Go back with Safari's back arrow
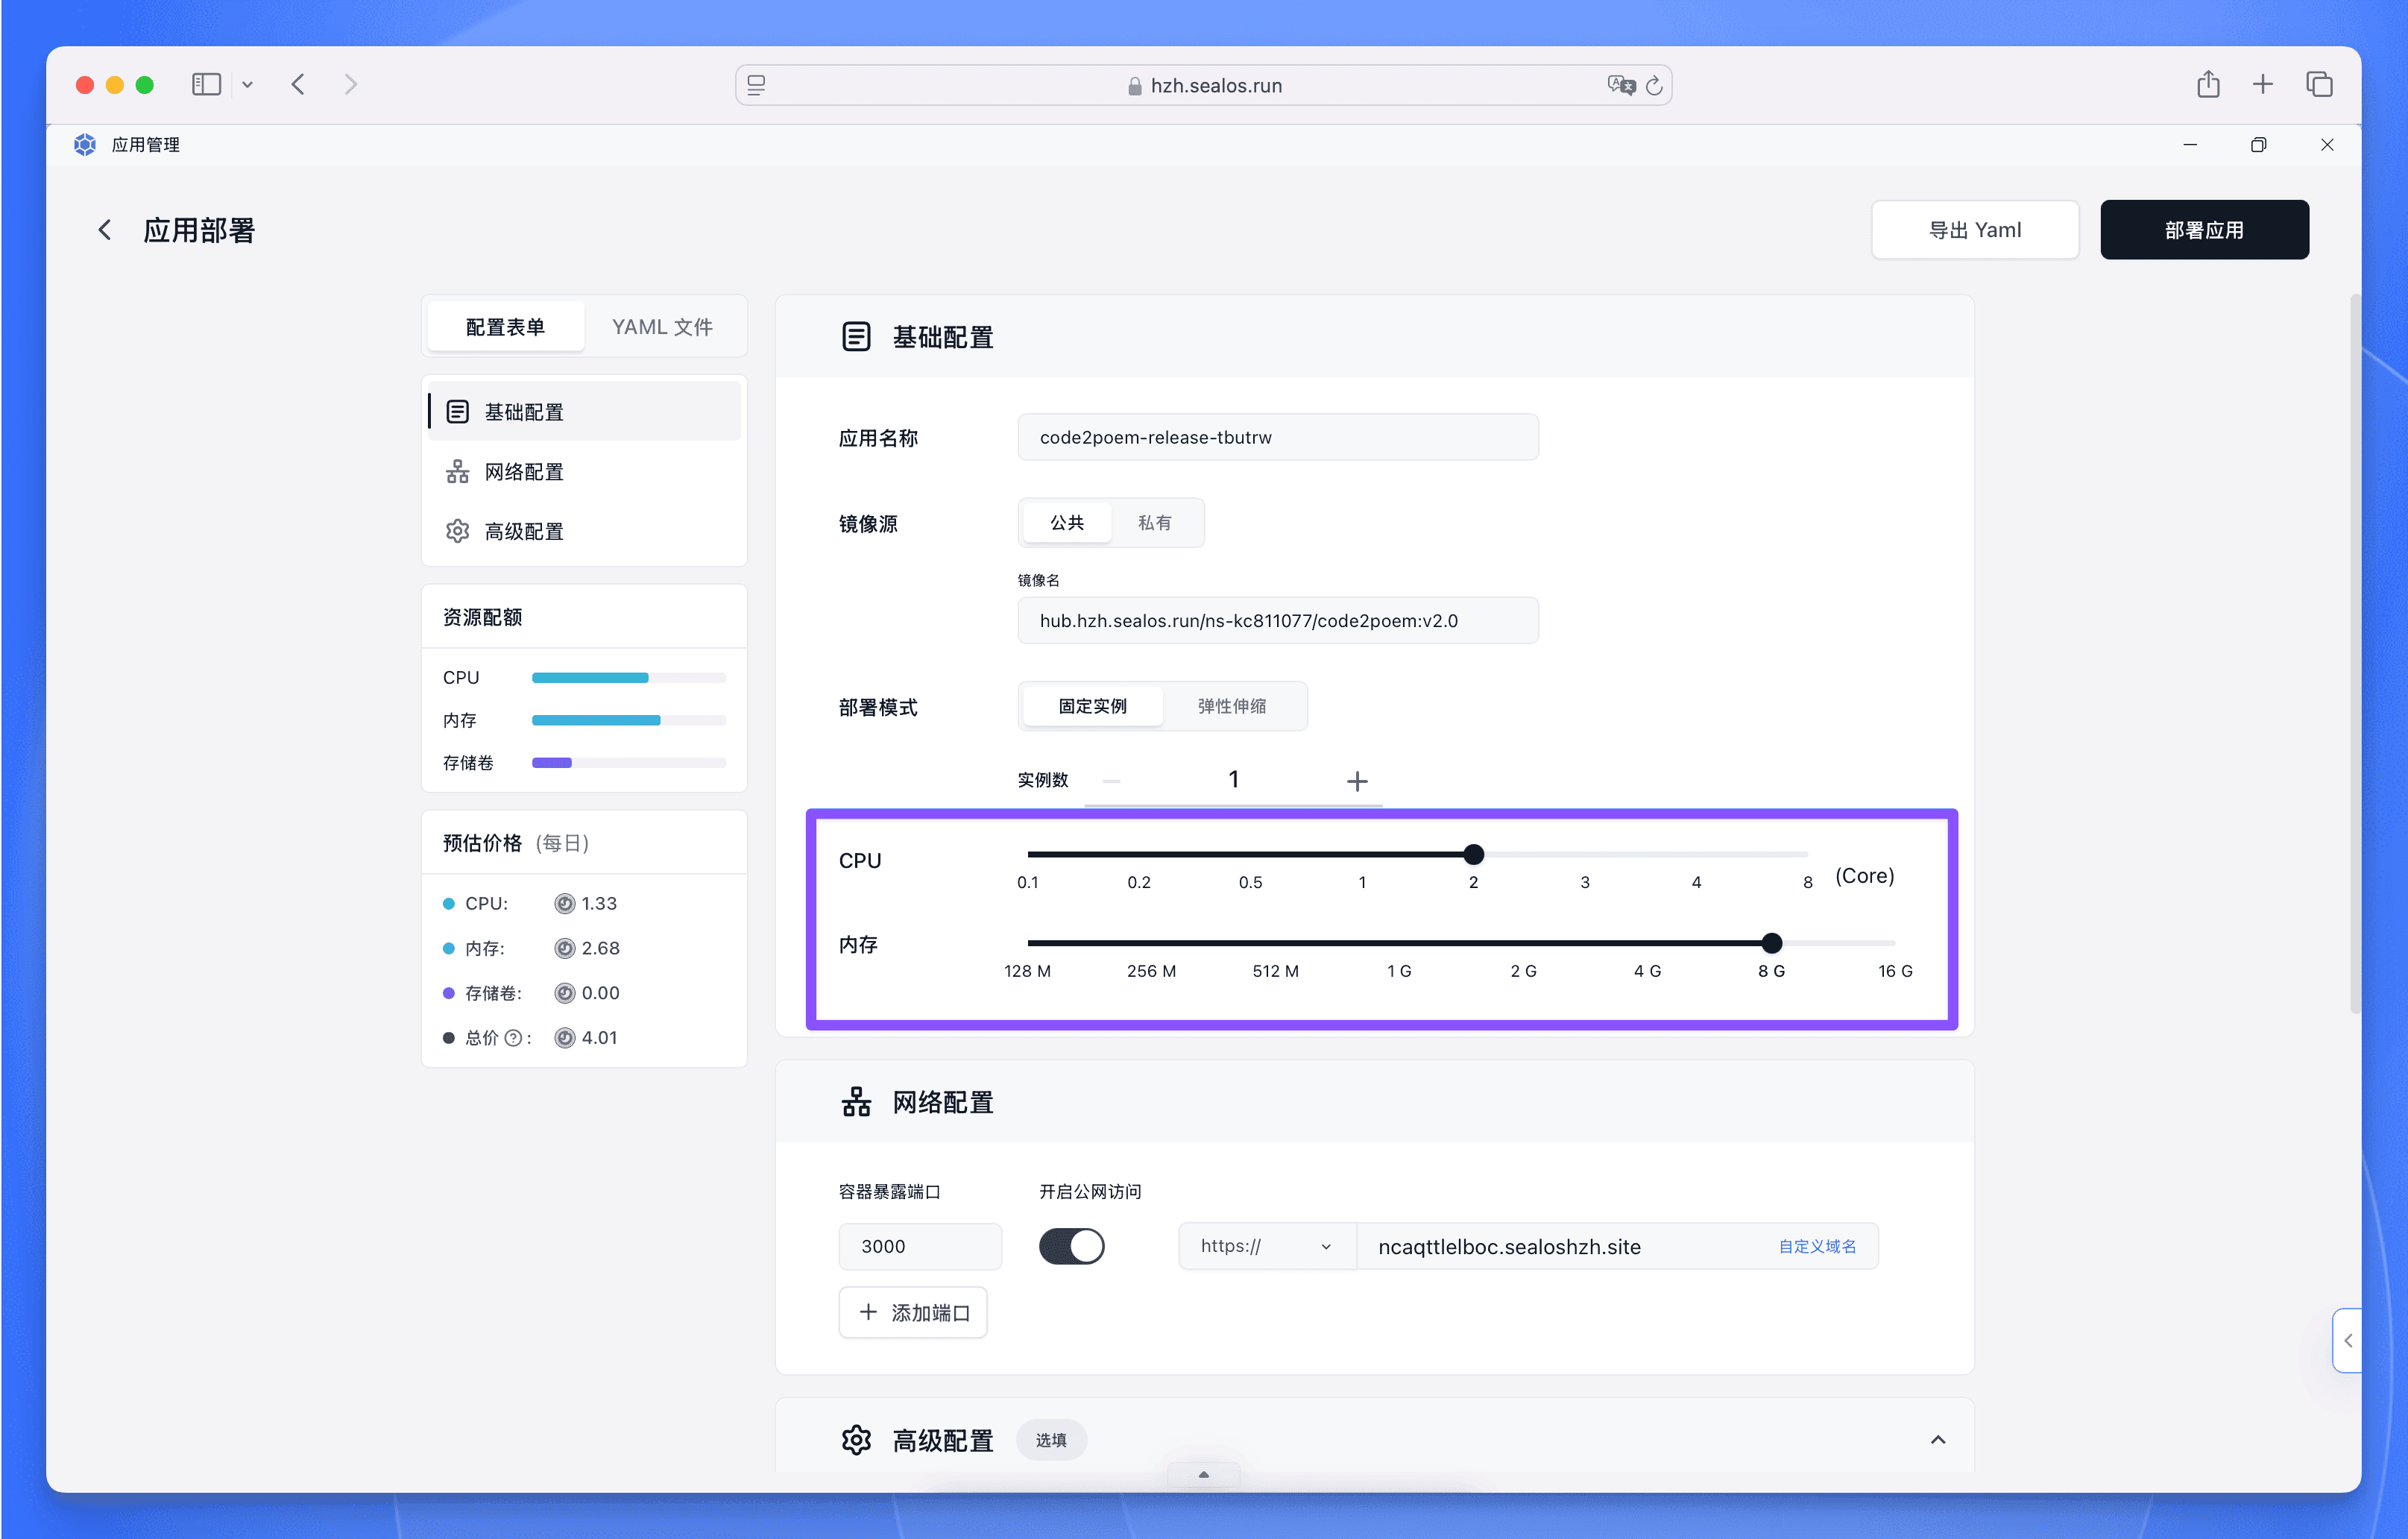 [x=298, y=85]
